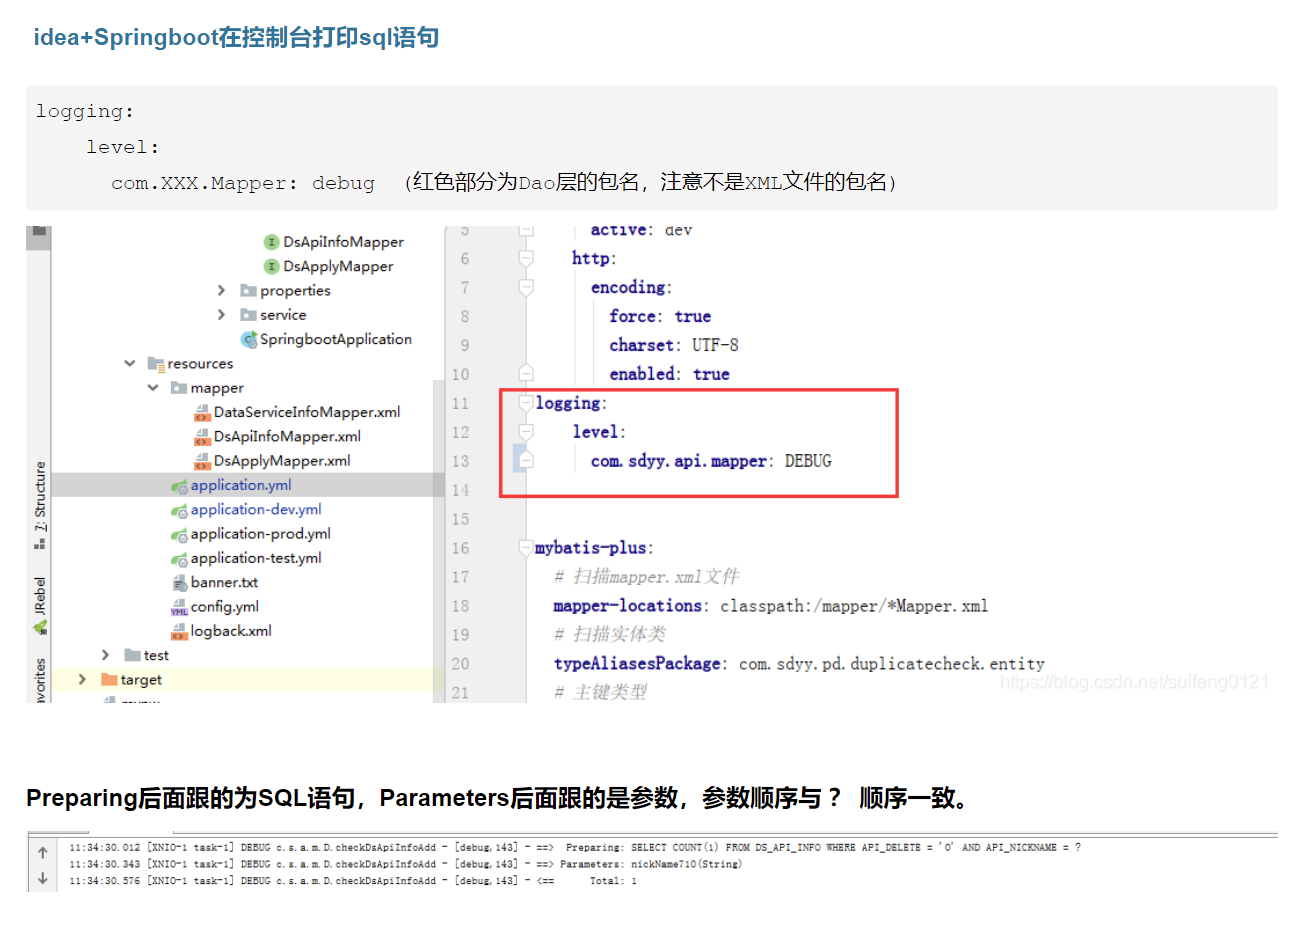Click the logback.xml file icon
Image resolution: width=1313 pixels, height=926 pixels.
pyautogui.click(x=179, y=631)
